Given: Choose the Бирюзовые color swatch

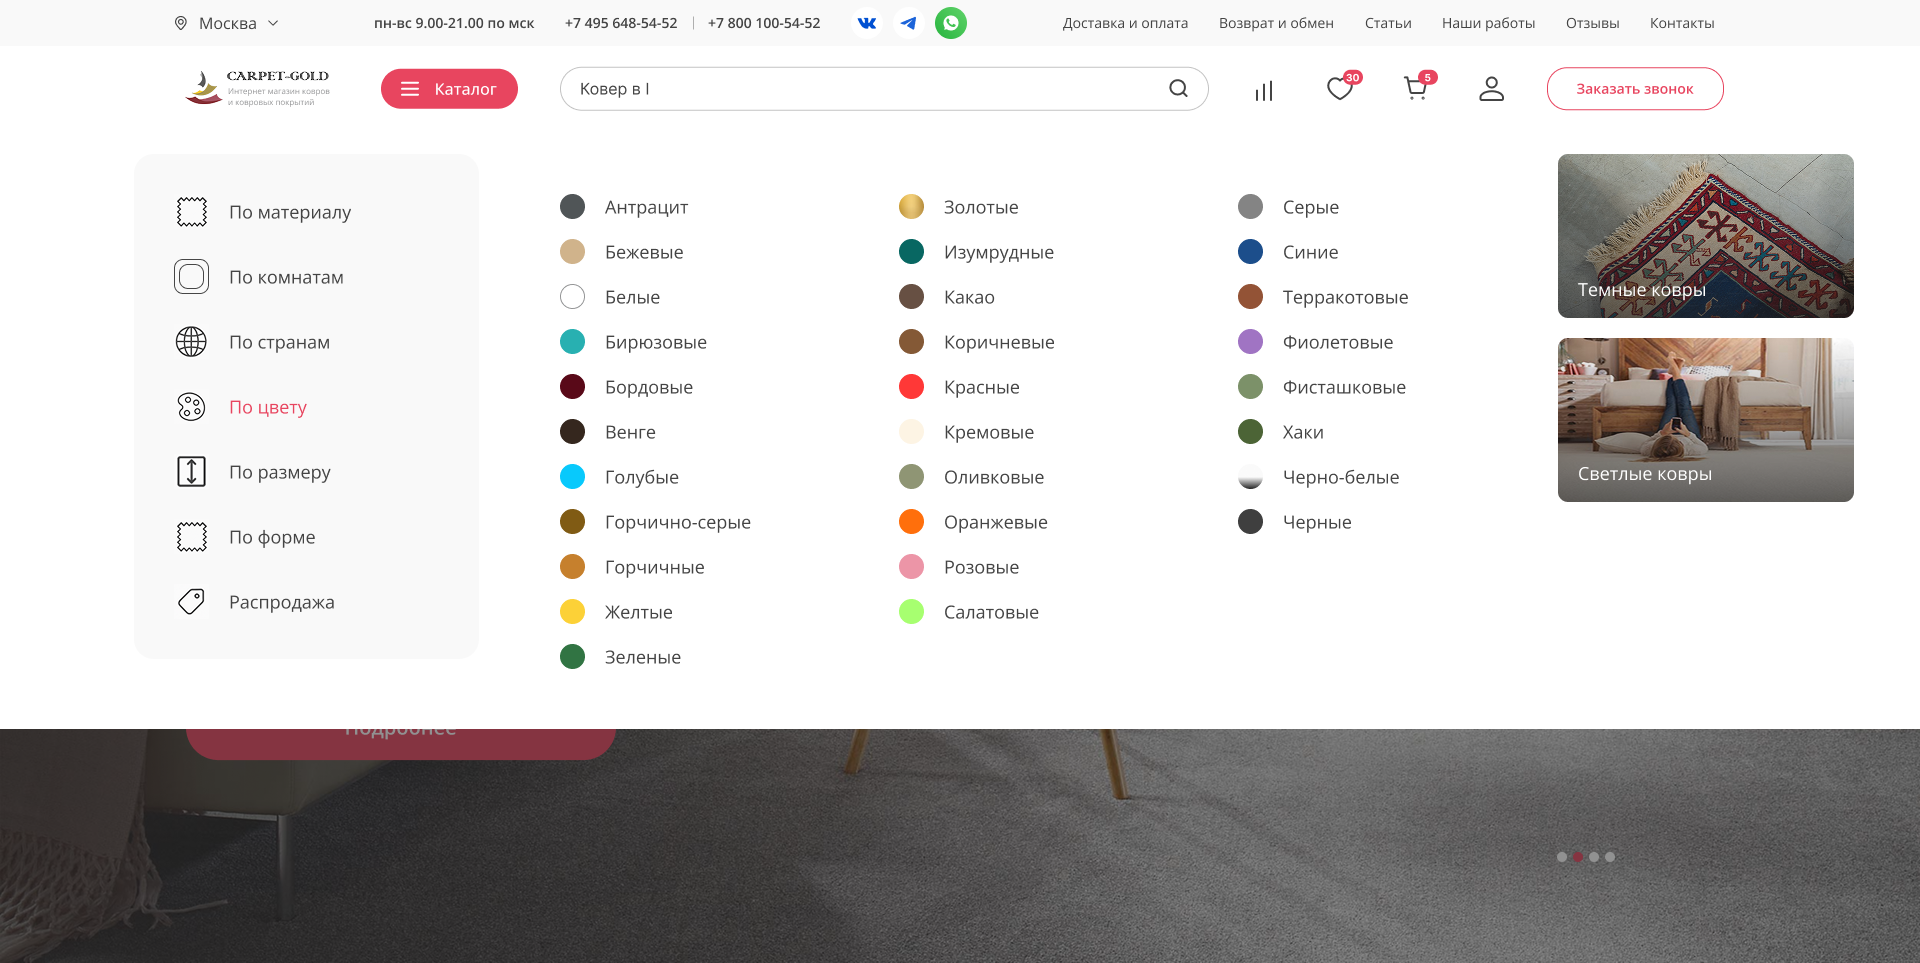Looking at the screenshot, I should (x=573, y=342).
